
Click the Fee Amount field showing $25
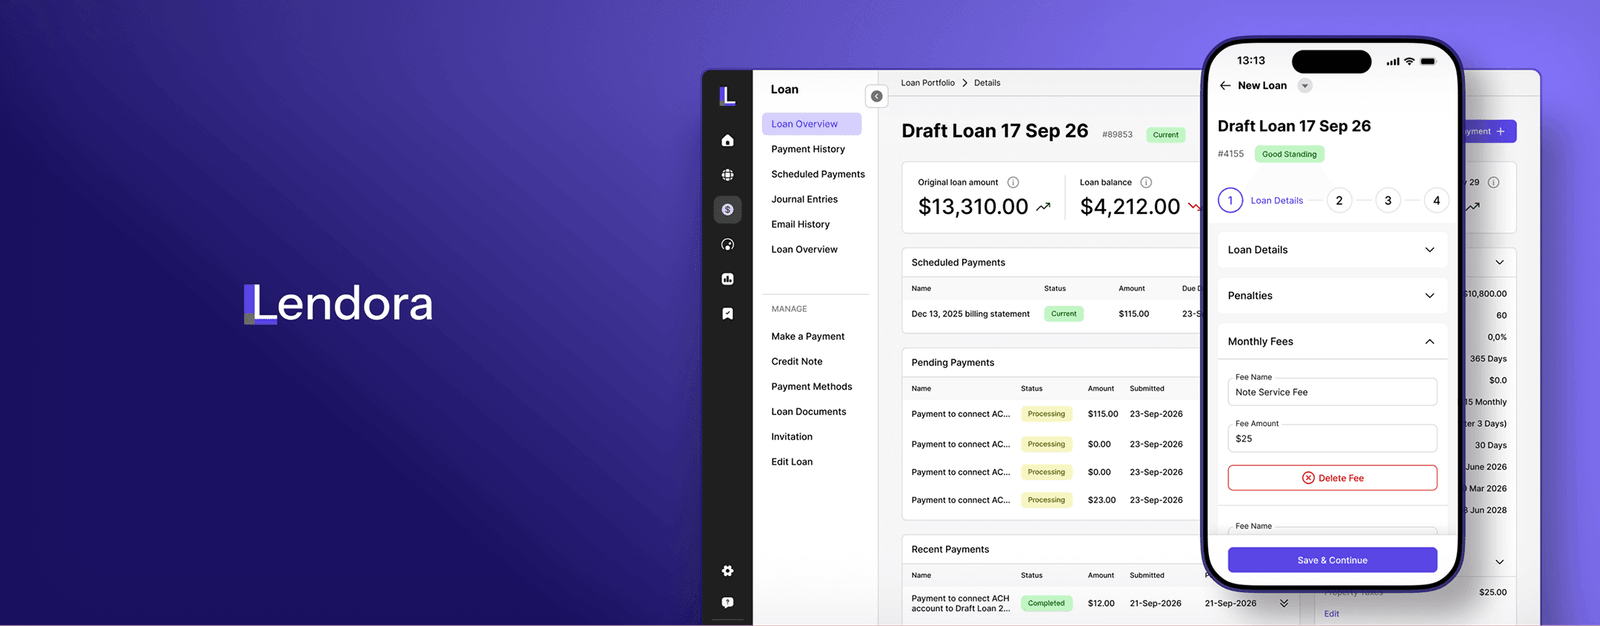1332,438
